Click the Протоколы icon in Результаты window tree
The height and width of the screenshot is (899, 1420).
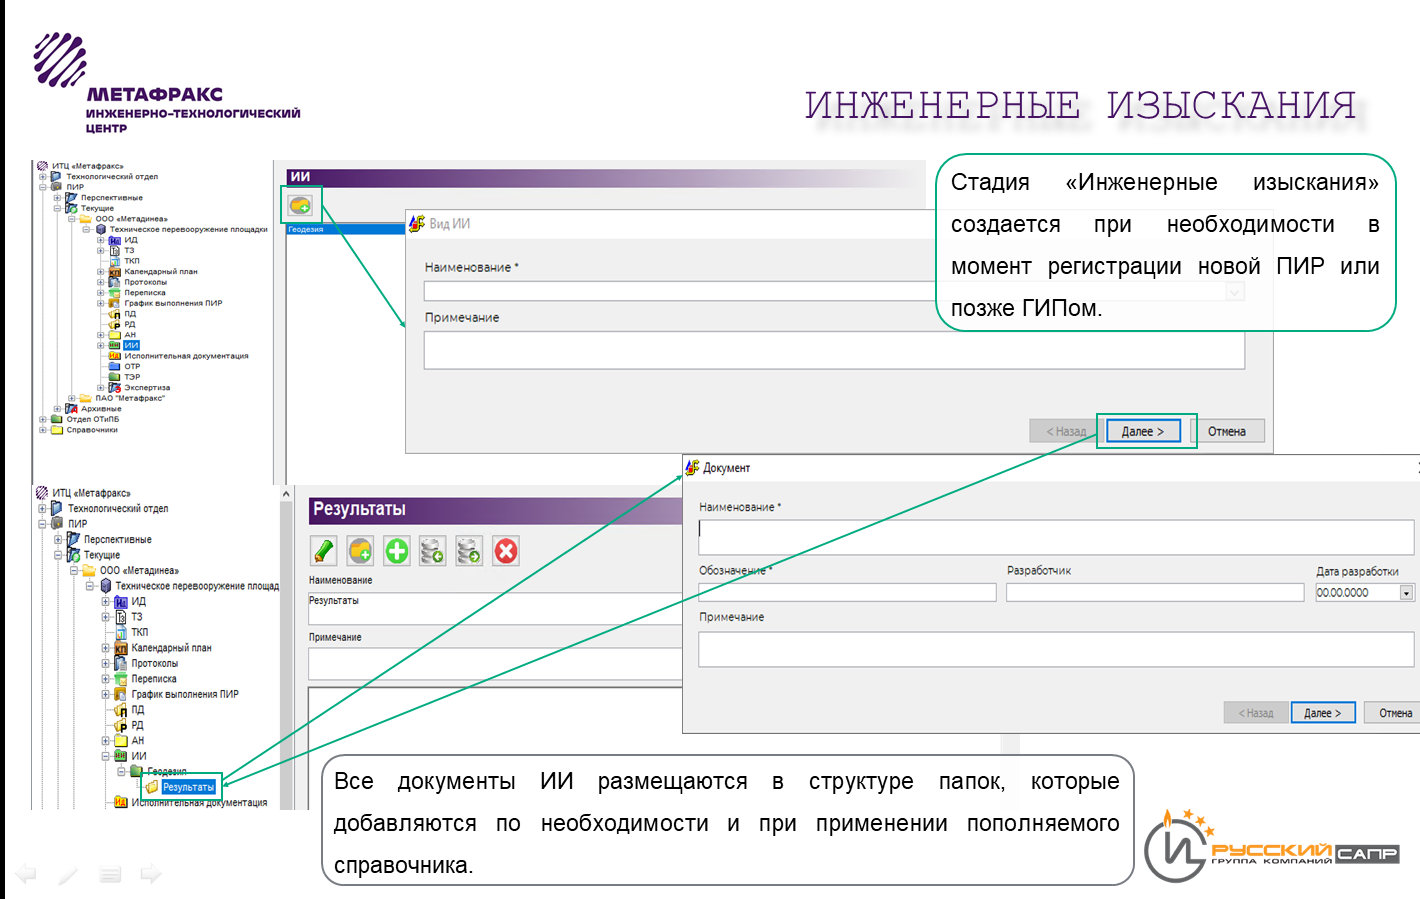[121, 663]
